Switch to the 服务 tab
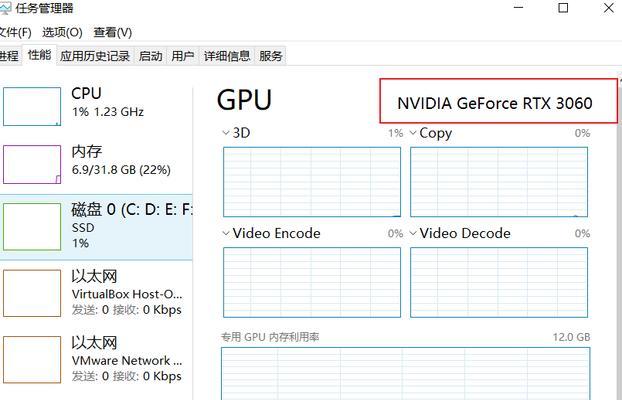The width and height of the screenshot is (622, 400). pos(271,56)
